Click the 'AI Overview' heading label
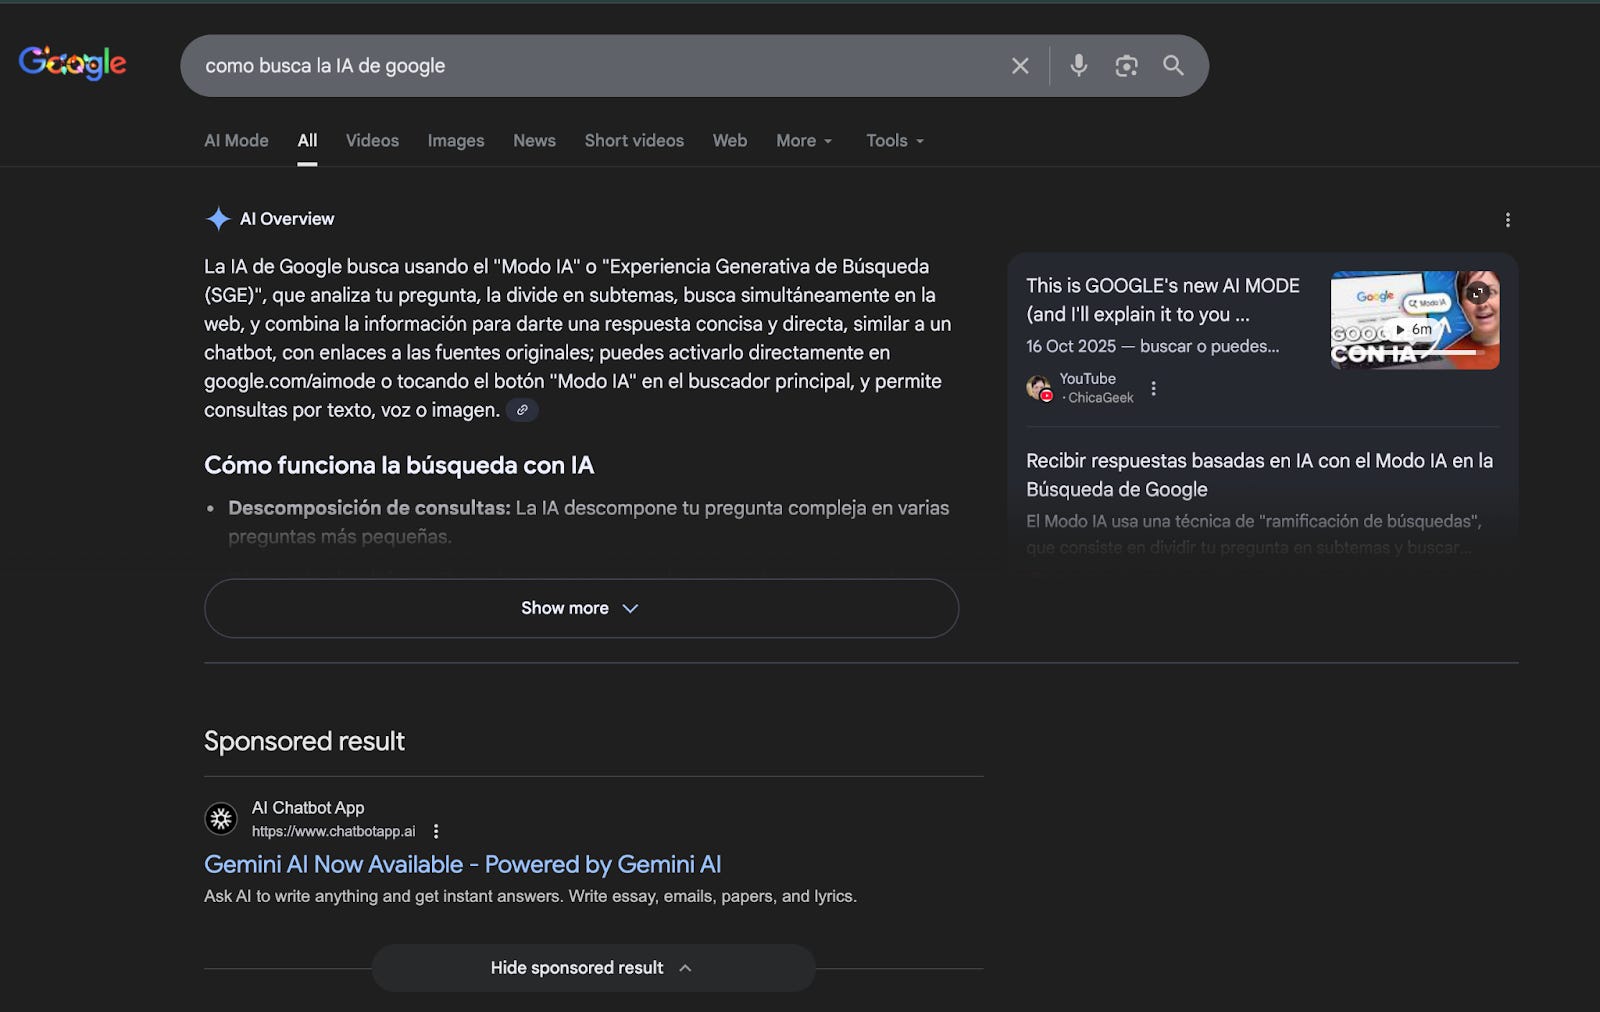1600x1012 pixels. (x=287, y=219)
